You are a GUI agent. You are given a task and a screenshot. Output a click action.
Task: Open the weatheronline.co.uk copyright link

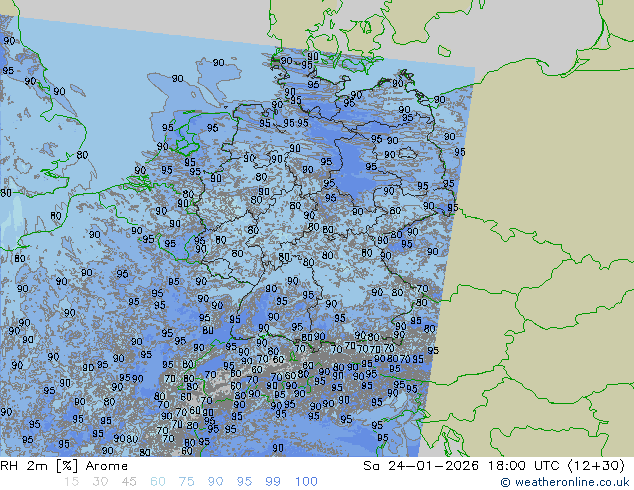click(x=564, y=482)
